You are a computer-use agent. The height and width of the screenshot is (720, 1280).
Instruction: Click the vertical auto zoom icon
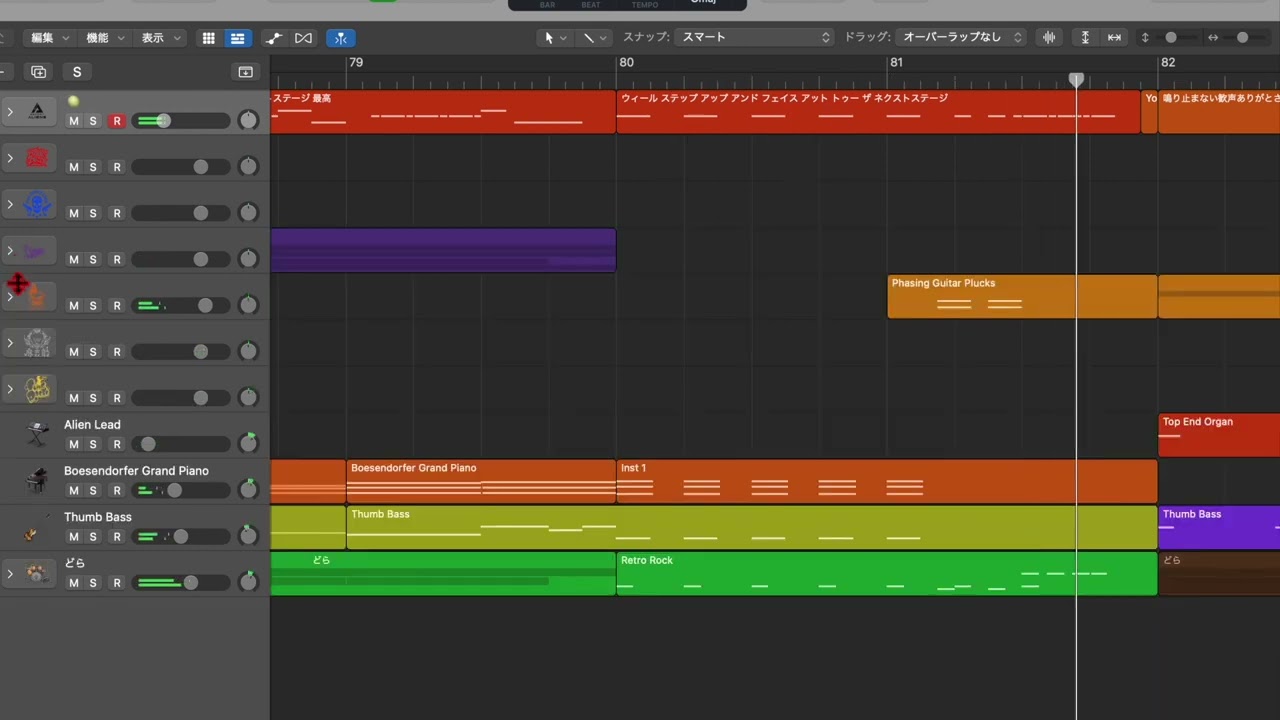(x=1085, y=37)
